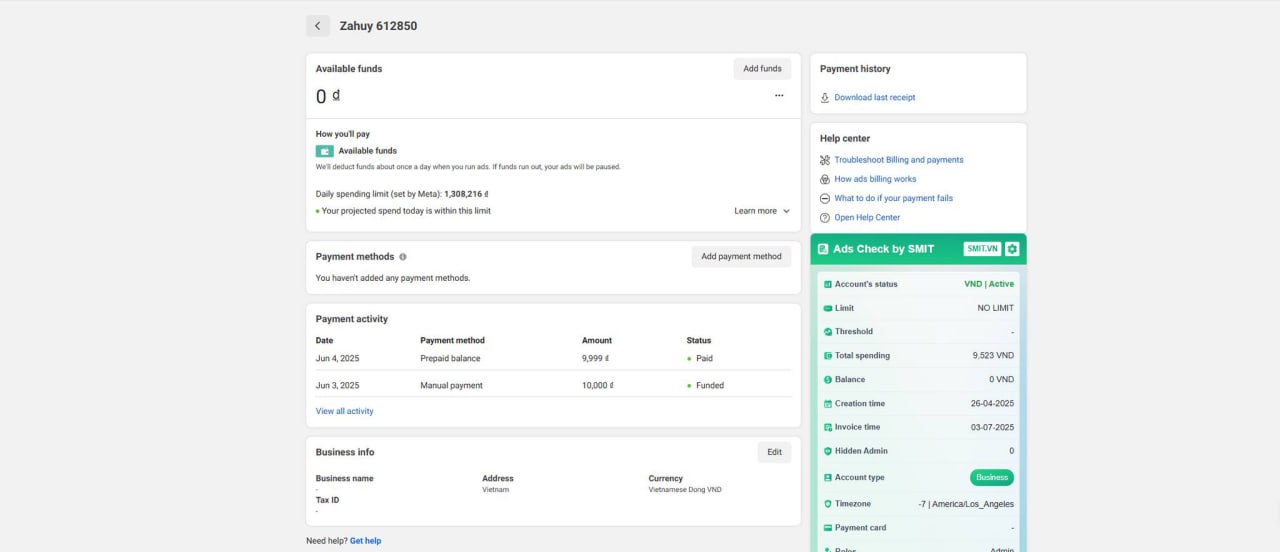
Task: Open SMIT Ads Check settings gear
Action: click(1012, 249)
